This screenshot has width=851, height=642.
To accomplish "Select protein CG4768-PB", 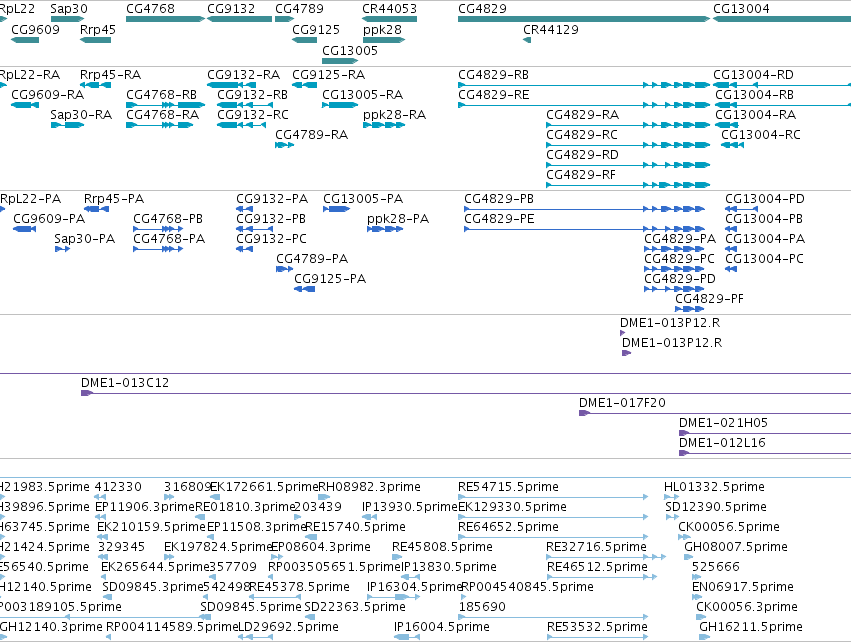I will pos(158,230).
